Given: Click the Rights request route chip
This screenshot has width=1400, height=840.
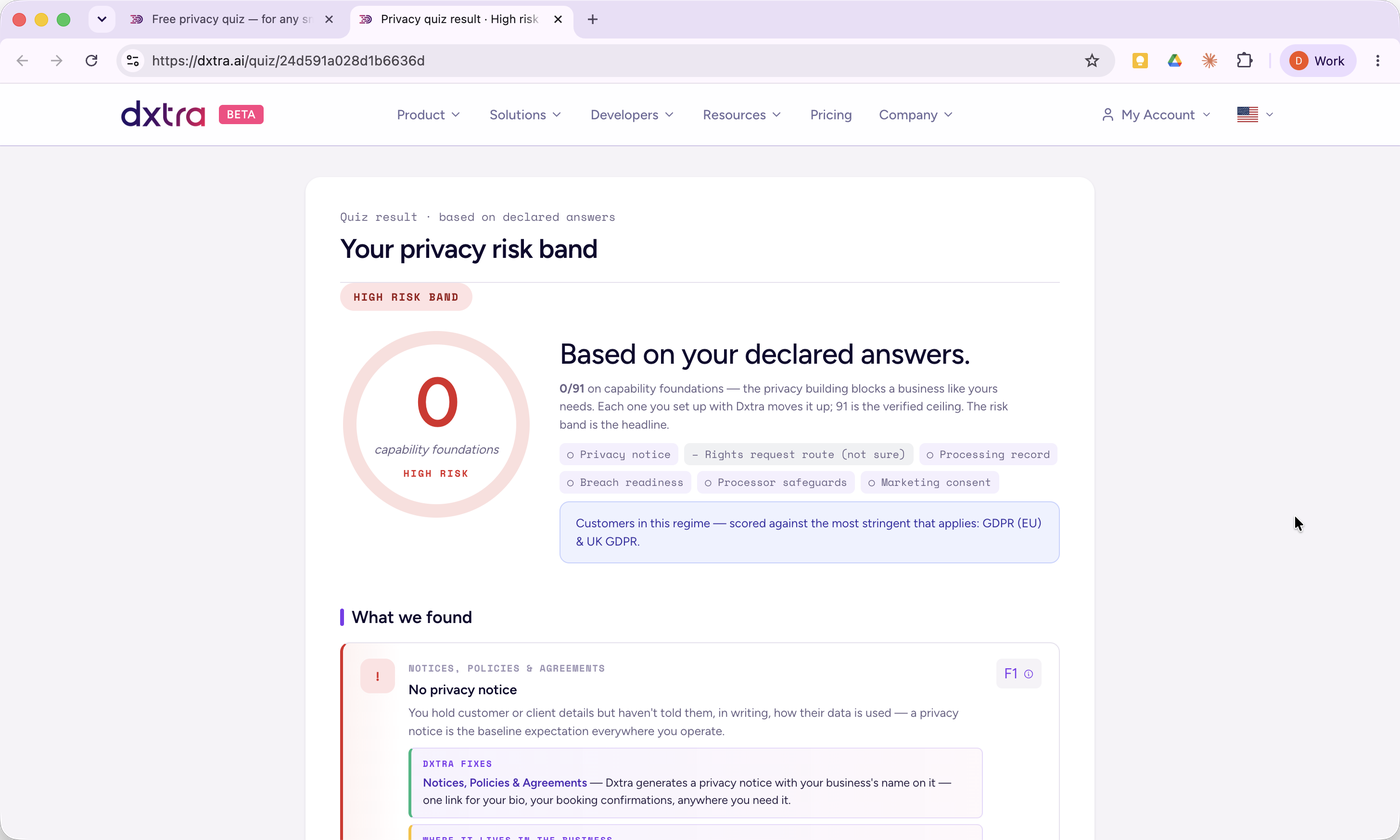Looking at the screenshot, I should [x=798, y=455].
